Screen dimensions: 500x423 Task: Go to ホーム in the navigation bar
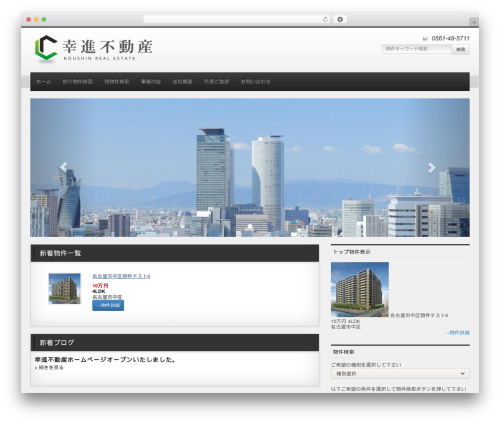[x=44, y=82]
